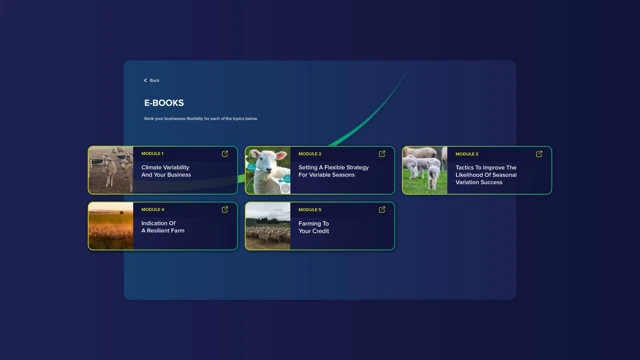Open Setting A Flexible Strategy title

(333, 171)
